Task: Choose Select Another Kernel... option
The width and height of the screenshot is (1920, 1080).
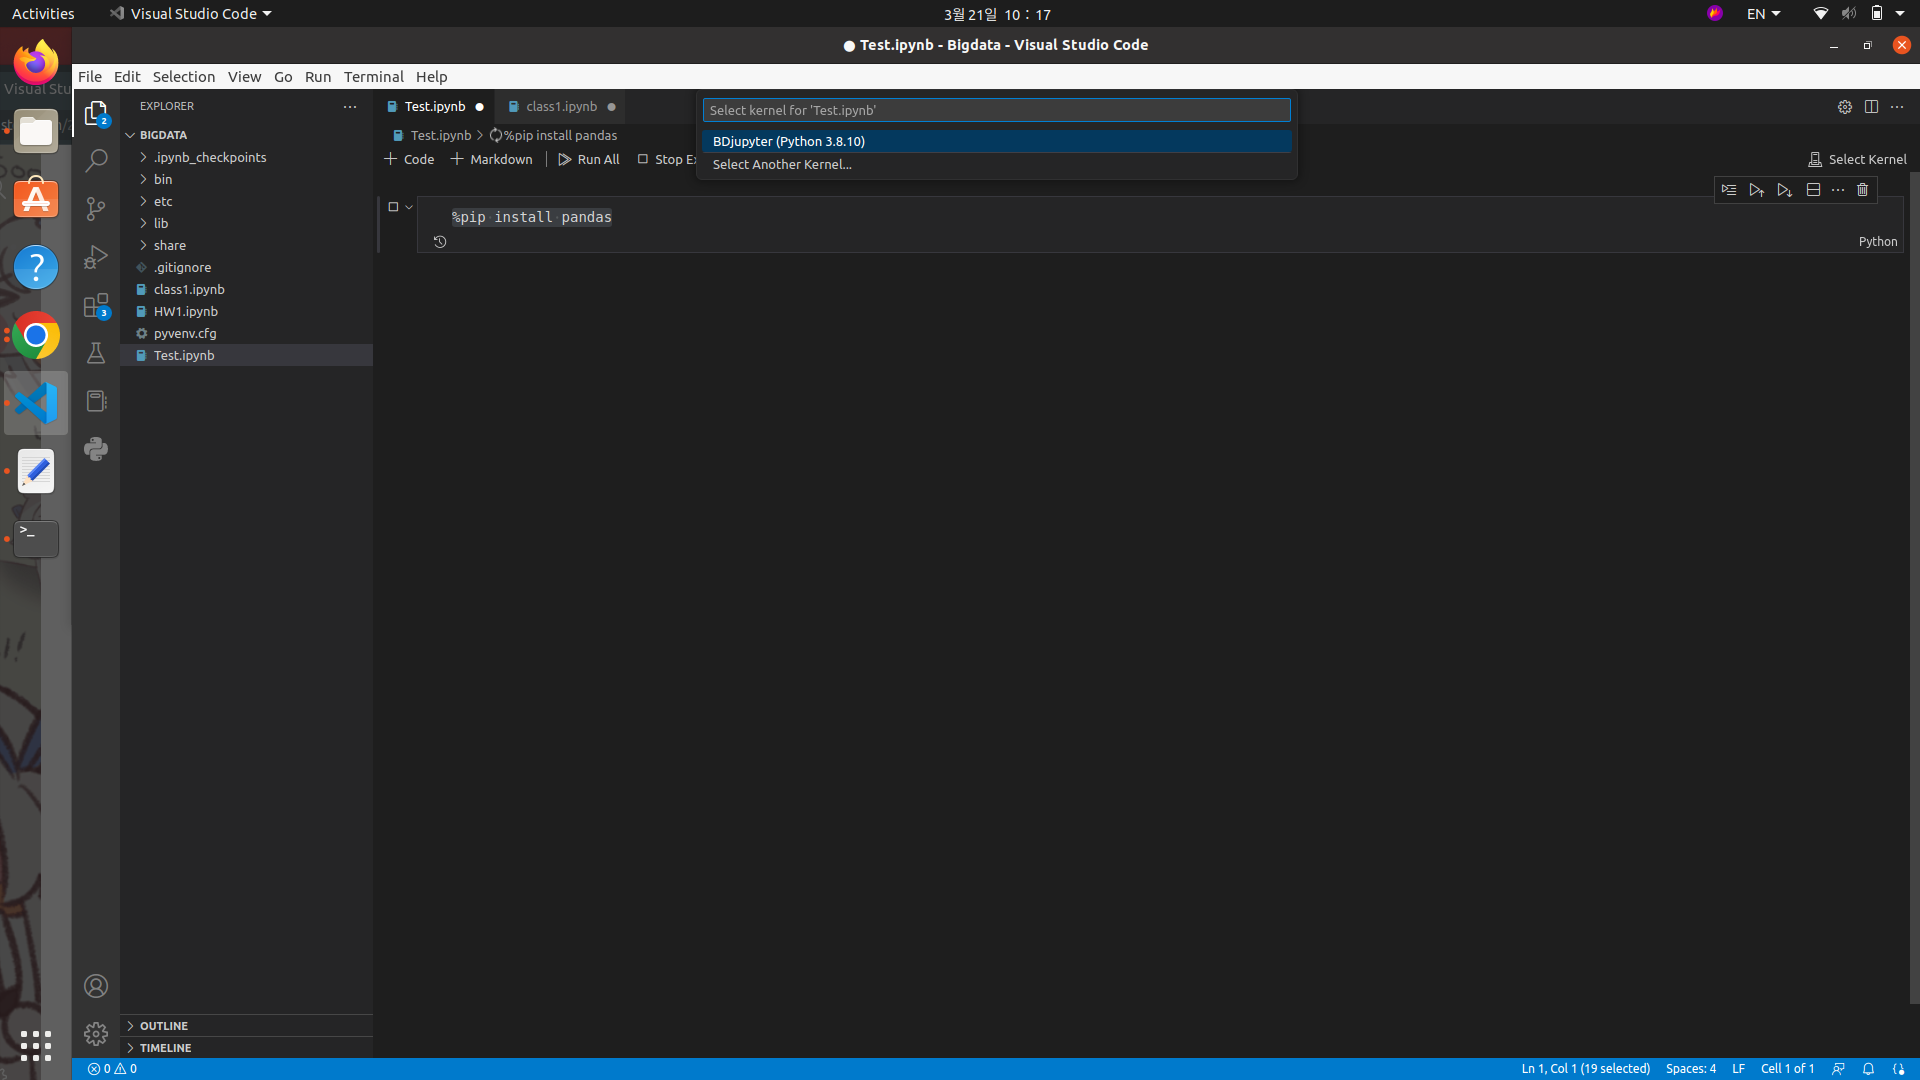Action: coord(996,165)
